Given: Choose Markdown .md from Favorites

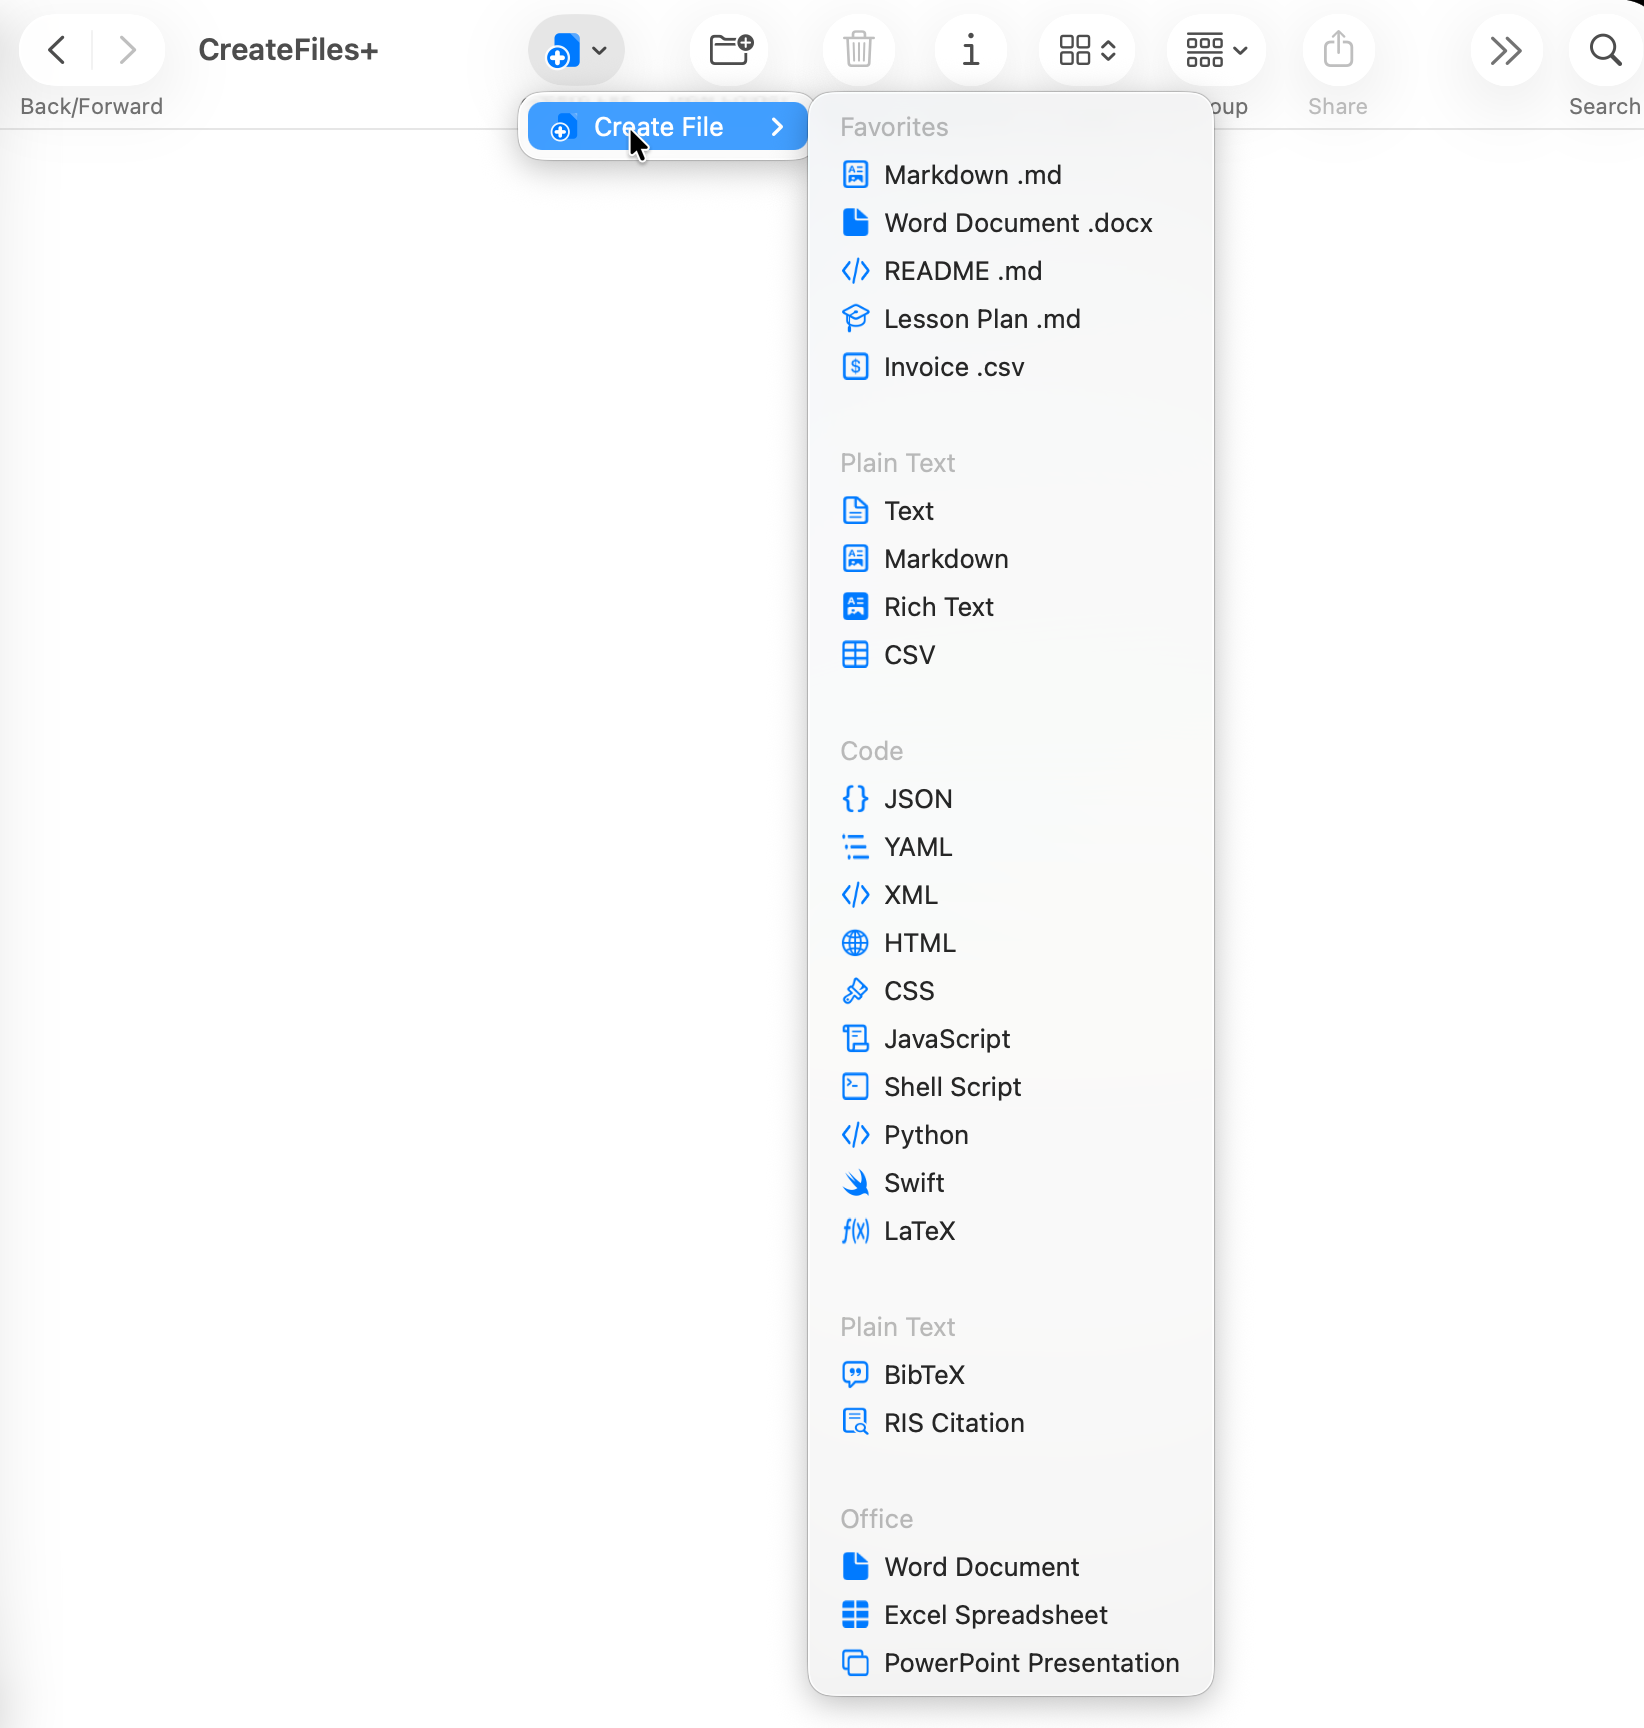Looking at the screenshot, I should pos(1011,175).
